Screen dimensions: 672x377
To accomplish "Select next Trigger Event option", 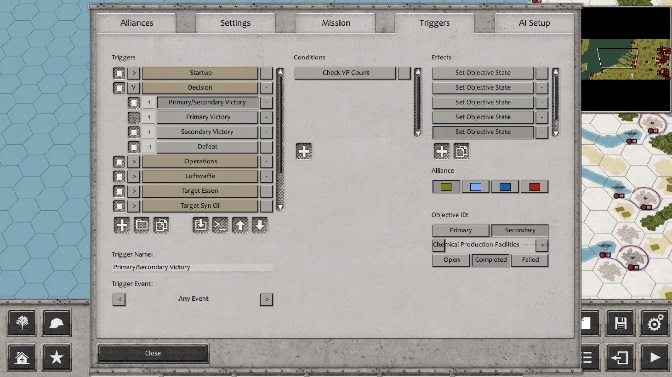I will click(267, 299).
